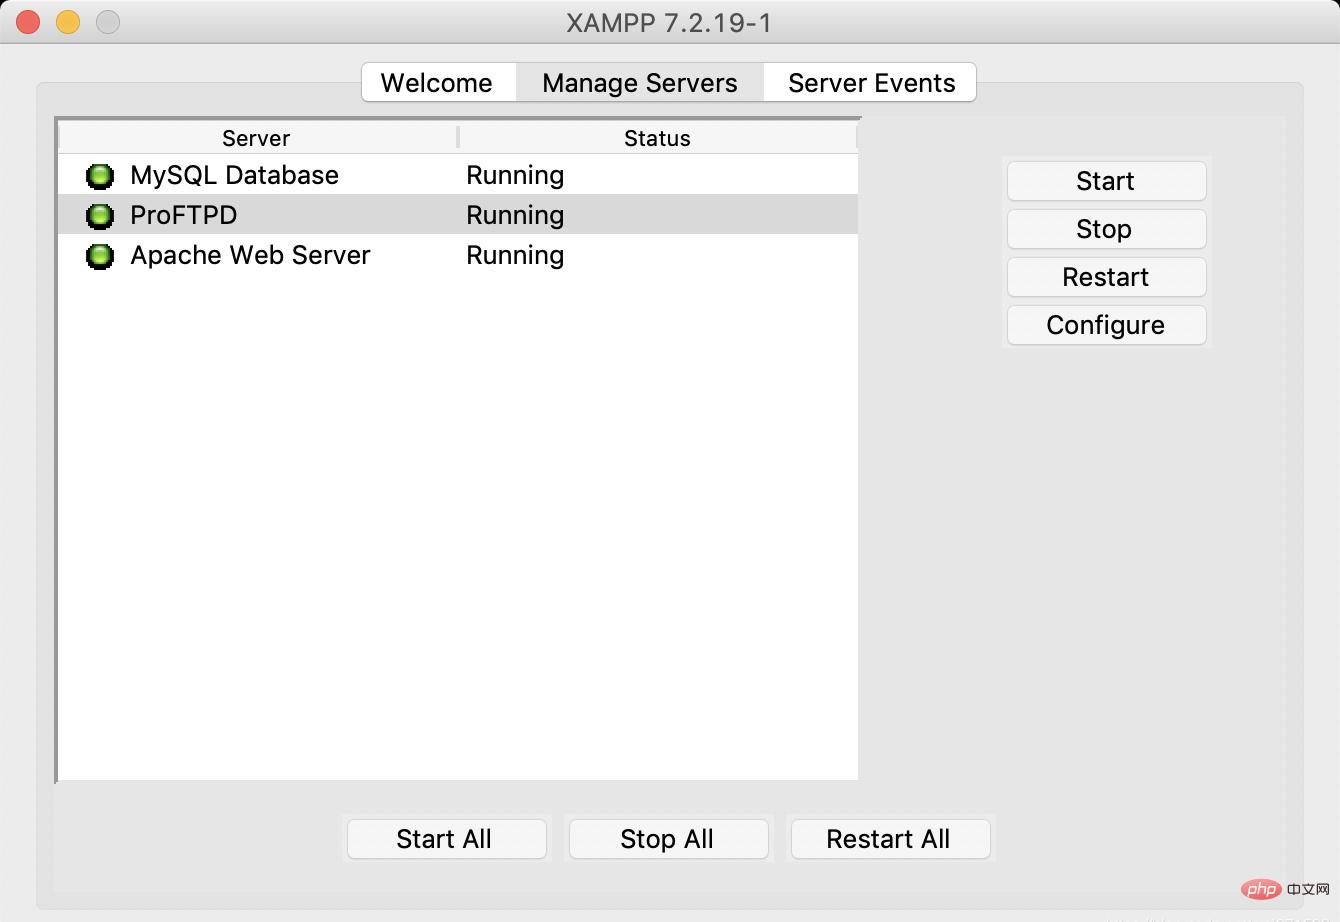Minimize the XAMPP window with the yellow button
The width and height of the screenshot is (1340, 922).
68,22
